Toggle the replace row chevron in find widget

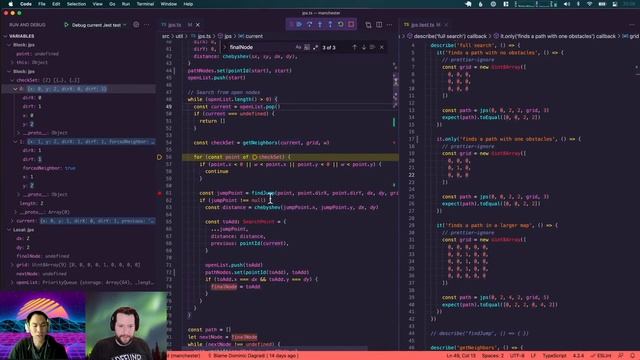tap(224, 47)
